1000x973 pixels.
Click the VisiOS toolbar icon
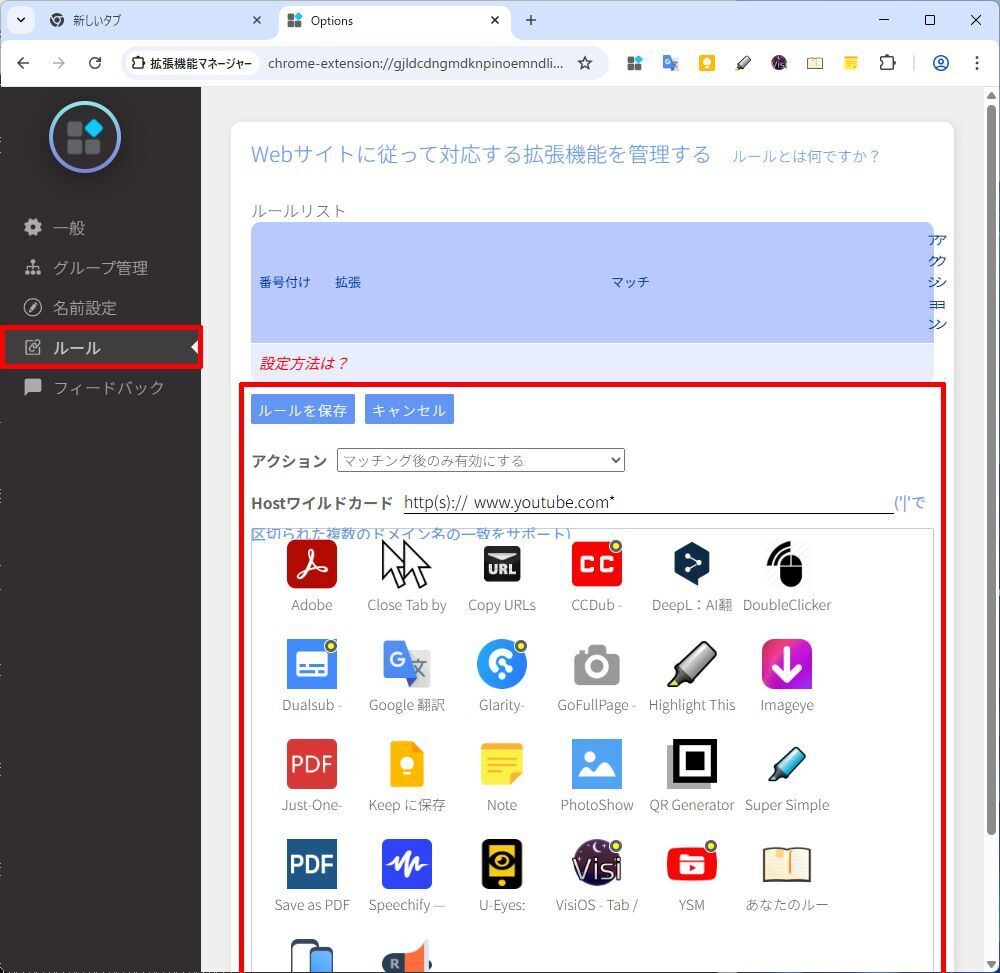(779, 63)
